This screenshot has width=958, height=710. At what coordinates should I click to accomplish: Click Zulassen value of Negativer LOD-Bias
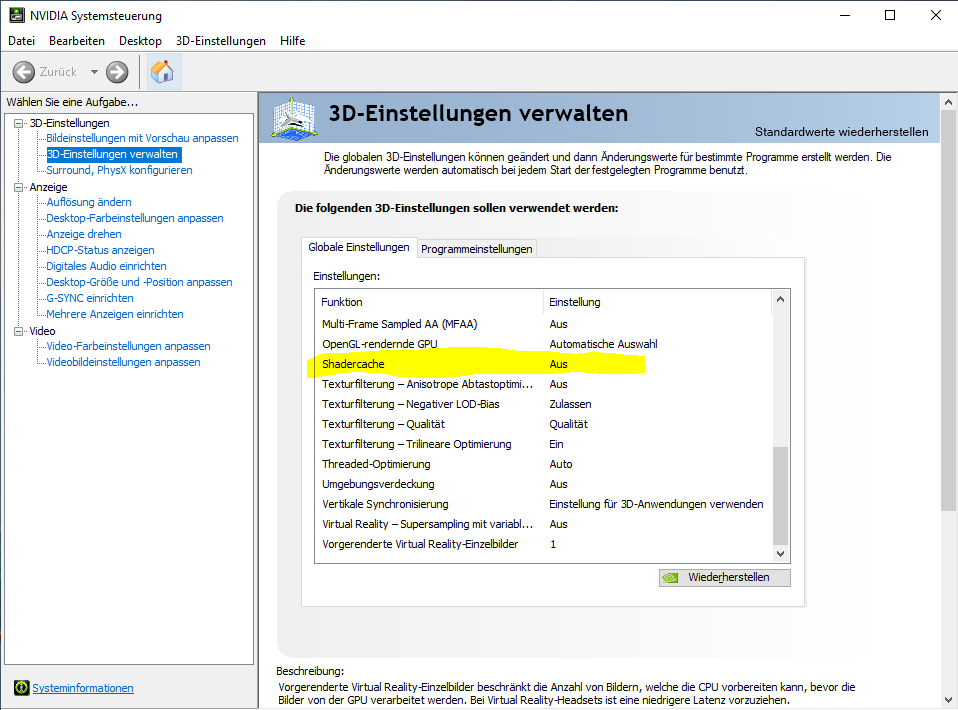(570, 404)
